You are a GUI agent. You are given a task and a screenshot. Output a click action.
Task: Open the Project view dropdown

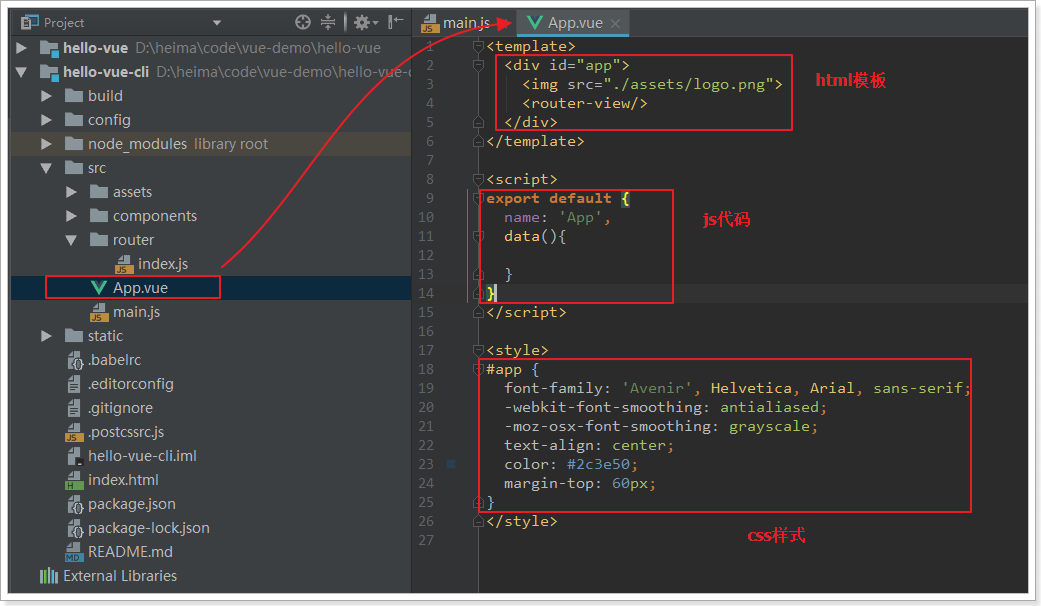click(217, 23)
